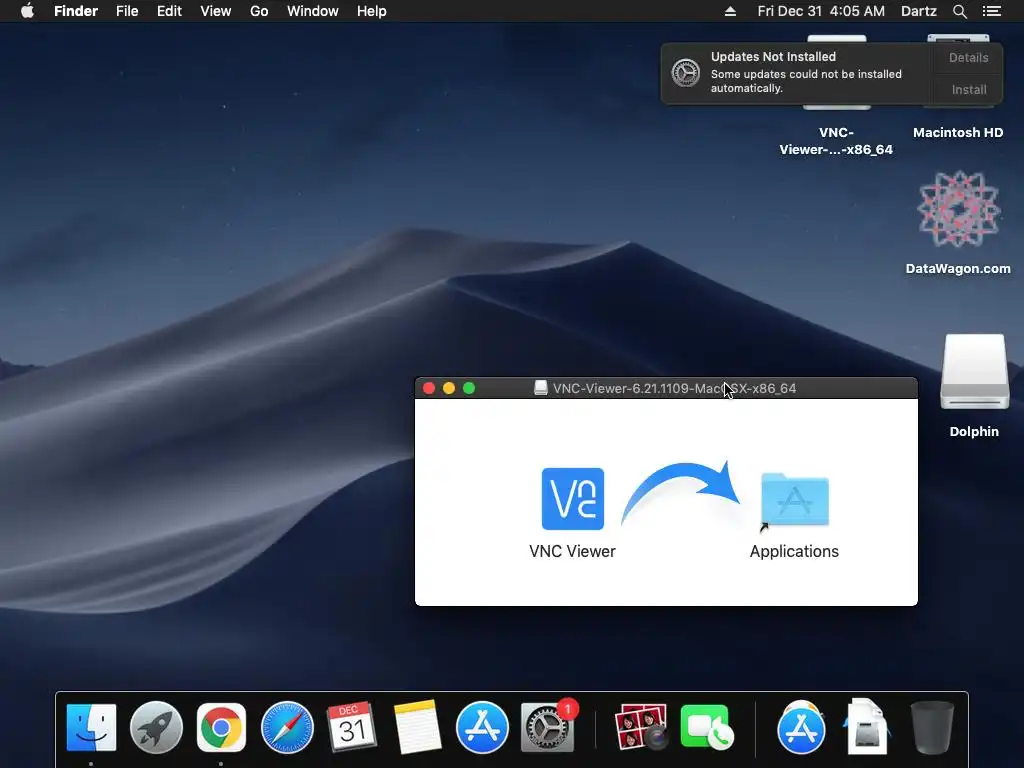Screen dimensions: 1024x768
Task: Click the date and time in menu bar
Action: pyautogui.click(x=821, y=11)
